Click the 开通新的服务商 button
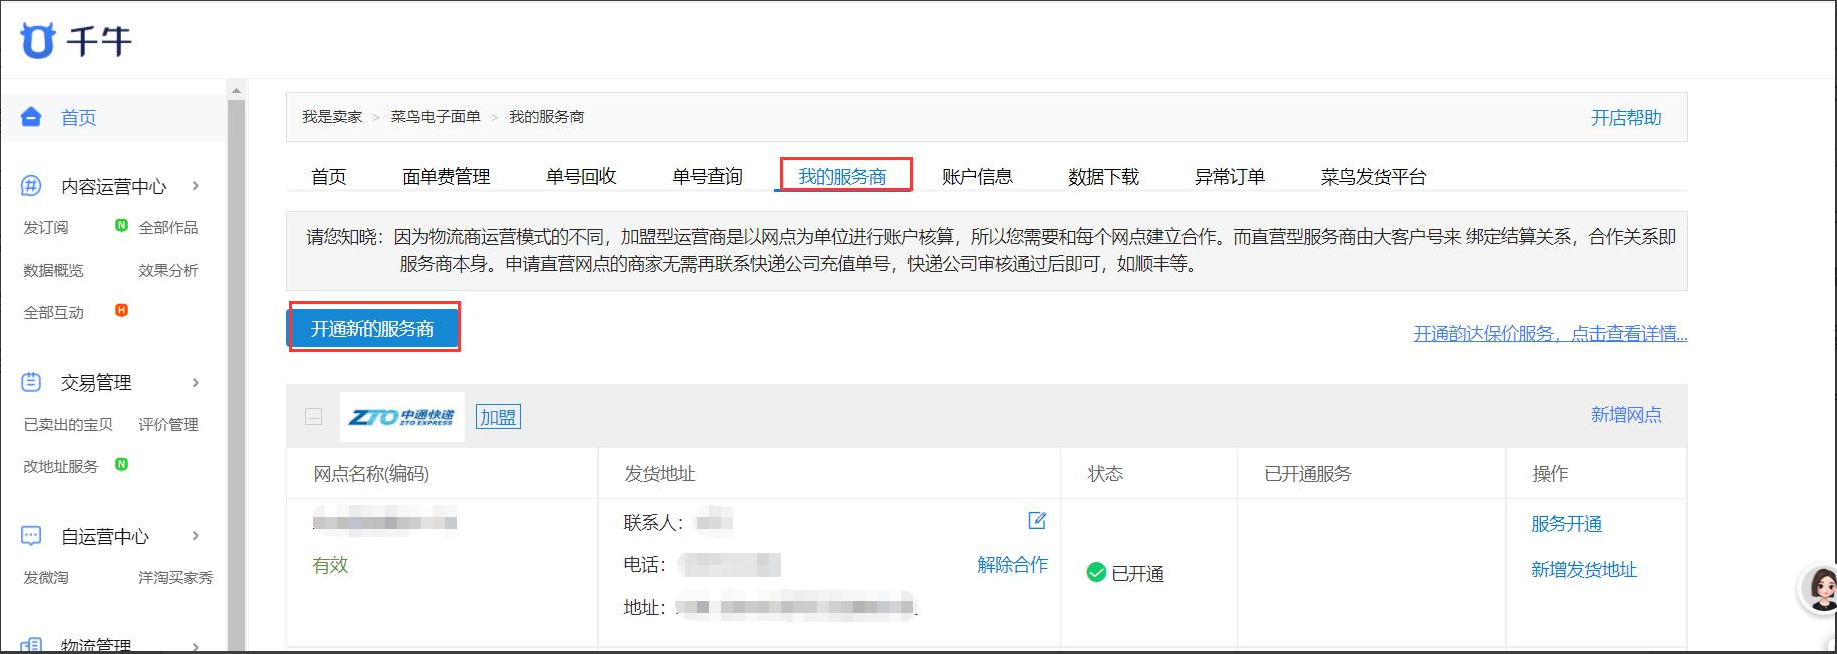1837x654 pixels. [373, 329]
